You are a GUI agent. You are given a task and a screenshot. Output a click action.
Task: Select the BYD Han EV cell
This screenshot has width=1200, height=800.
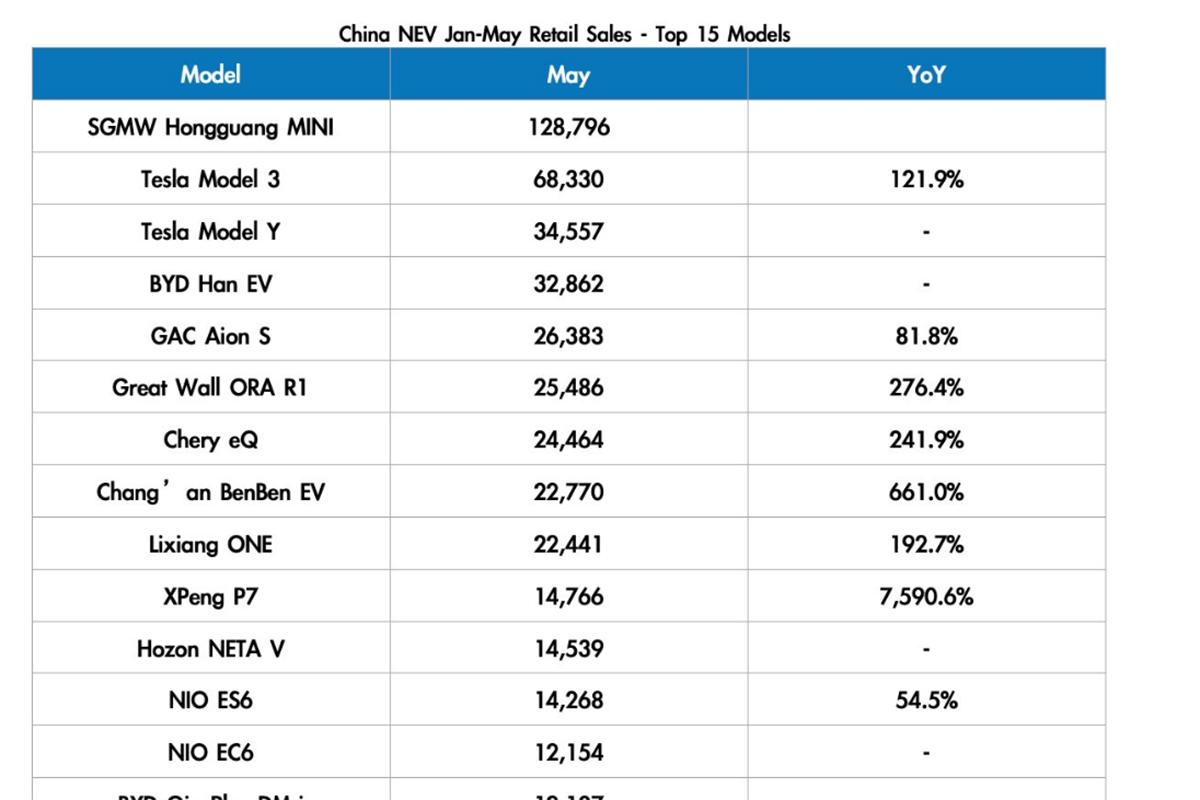211,284
